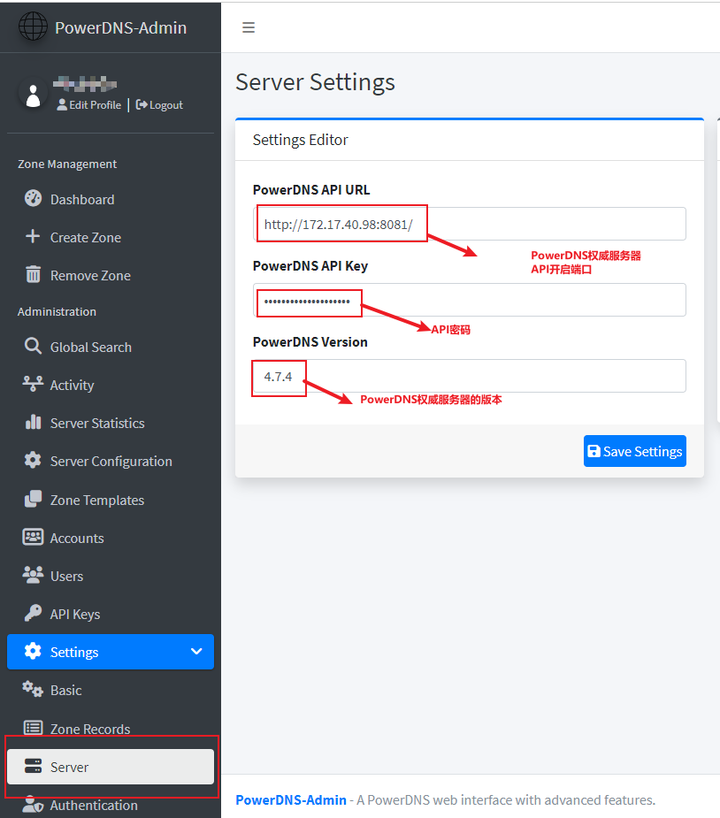Open the API Keys page

110,614
